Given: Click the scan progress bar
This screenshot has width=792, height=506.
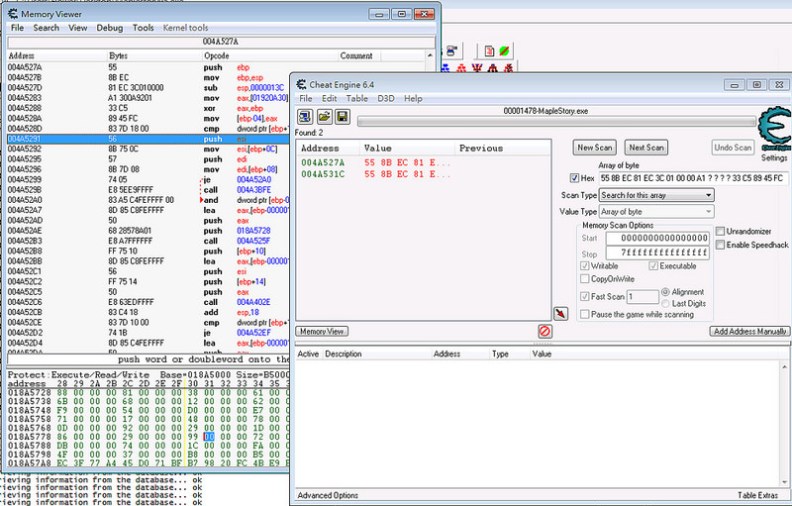Looking at the screenshot, I should tap(557, 121).
